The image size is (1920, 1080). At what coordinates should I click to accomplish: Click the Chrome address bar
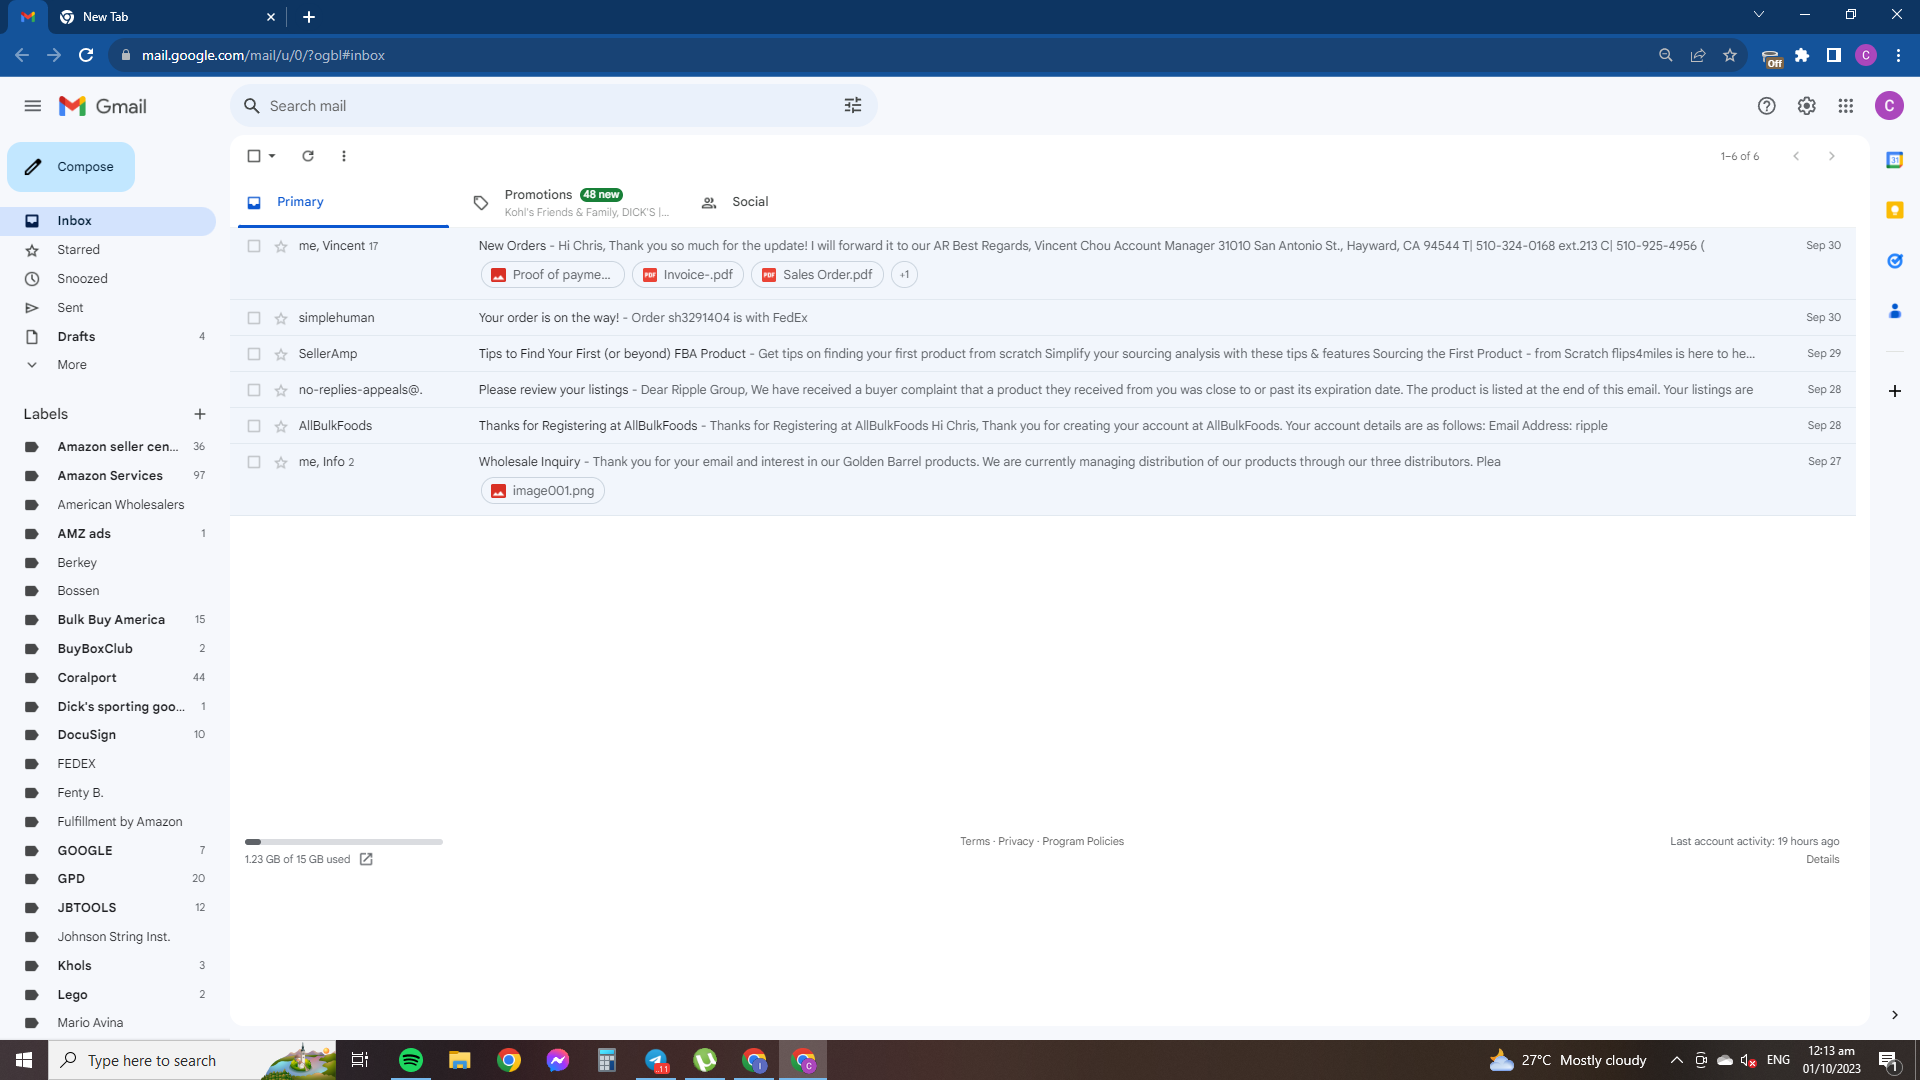880,55
